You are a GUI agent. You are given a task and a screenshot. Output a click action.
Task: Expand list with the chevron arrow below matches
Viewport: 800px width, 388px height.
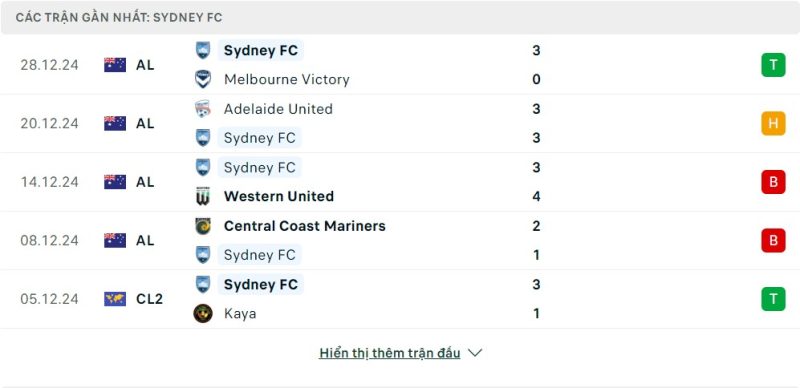click(x=475, y=353)
